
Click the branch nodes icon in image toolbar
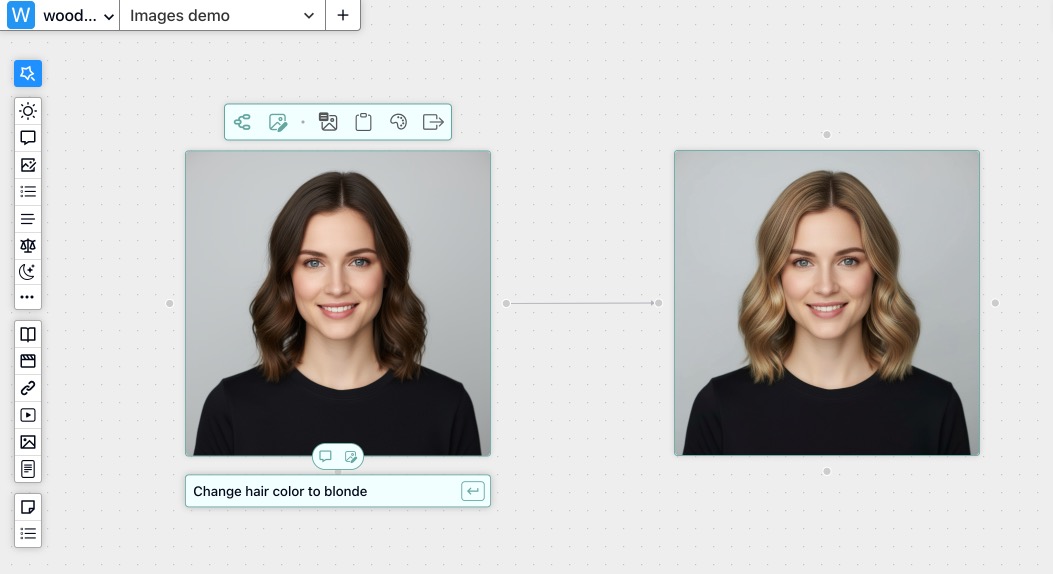242,122
